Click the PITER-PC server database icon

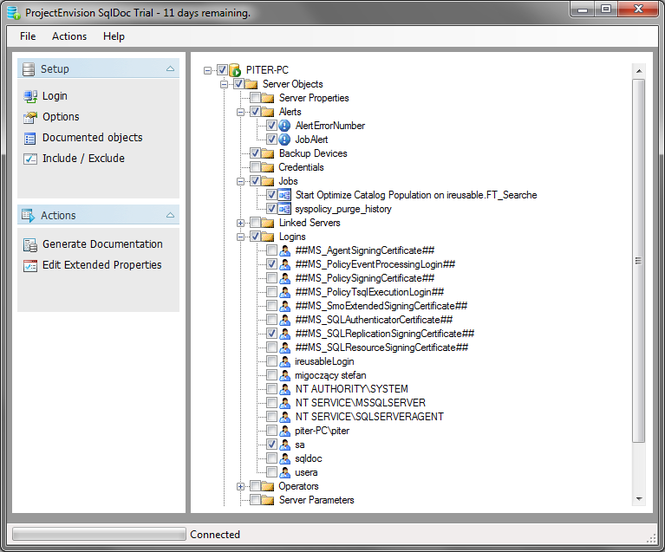coord(235,70)
